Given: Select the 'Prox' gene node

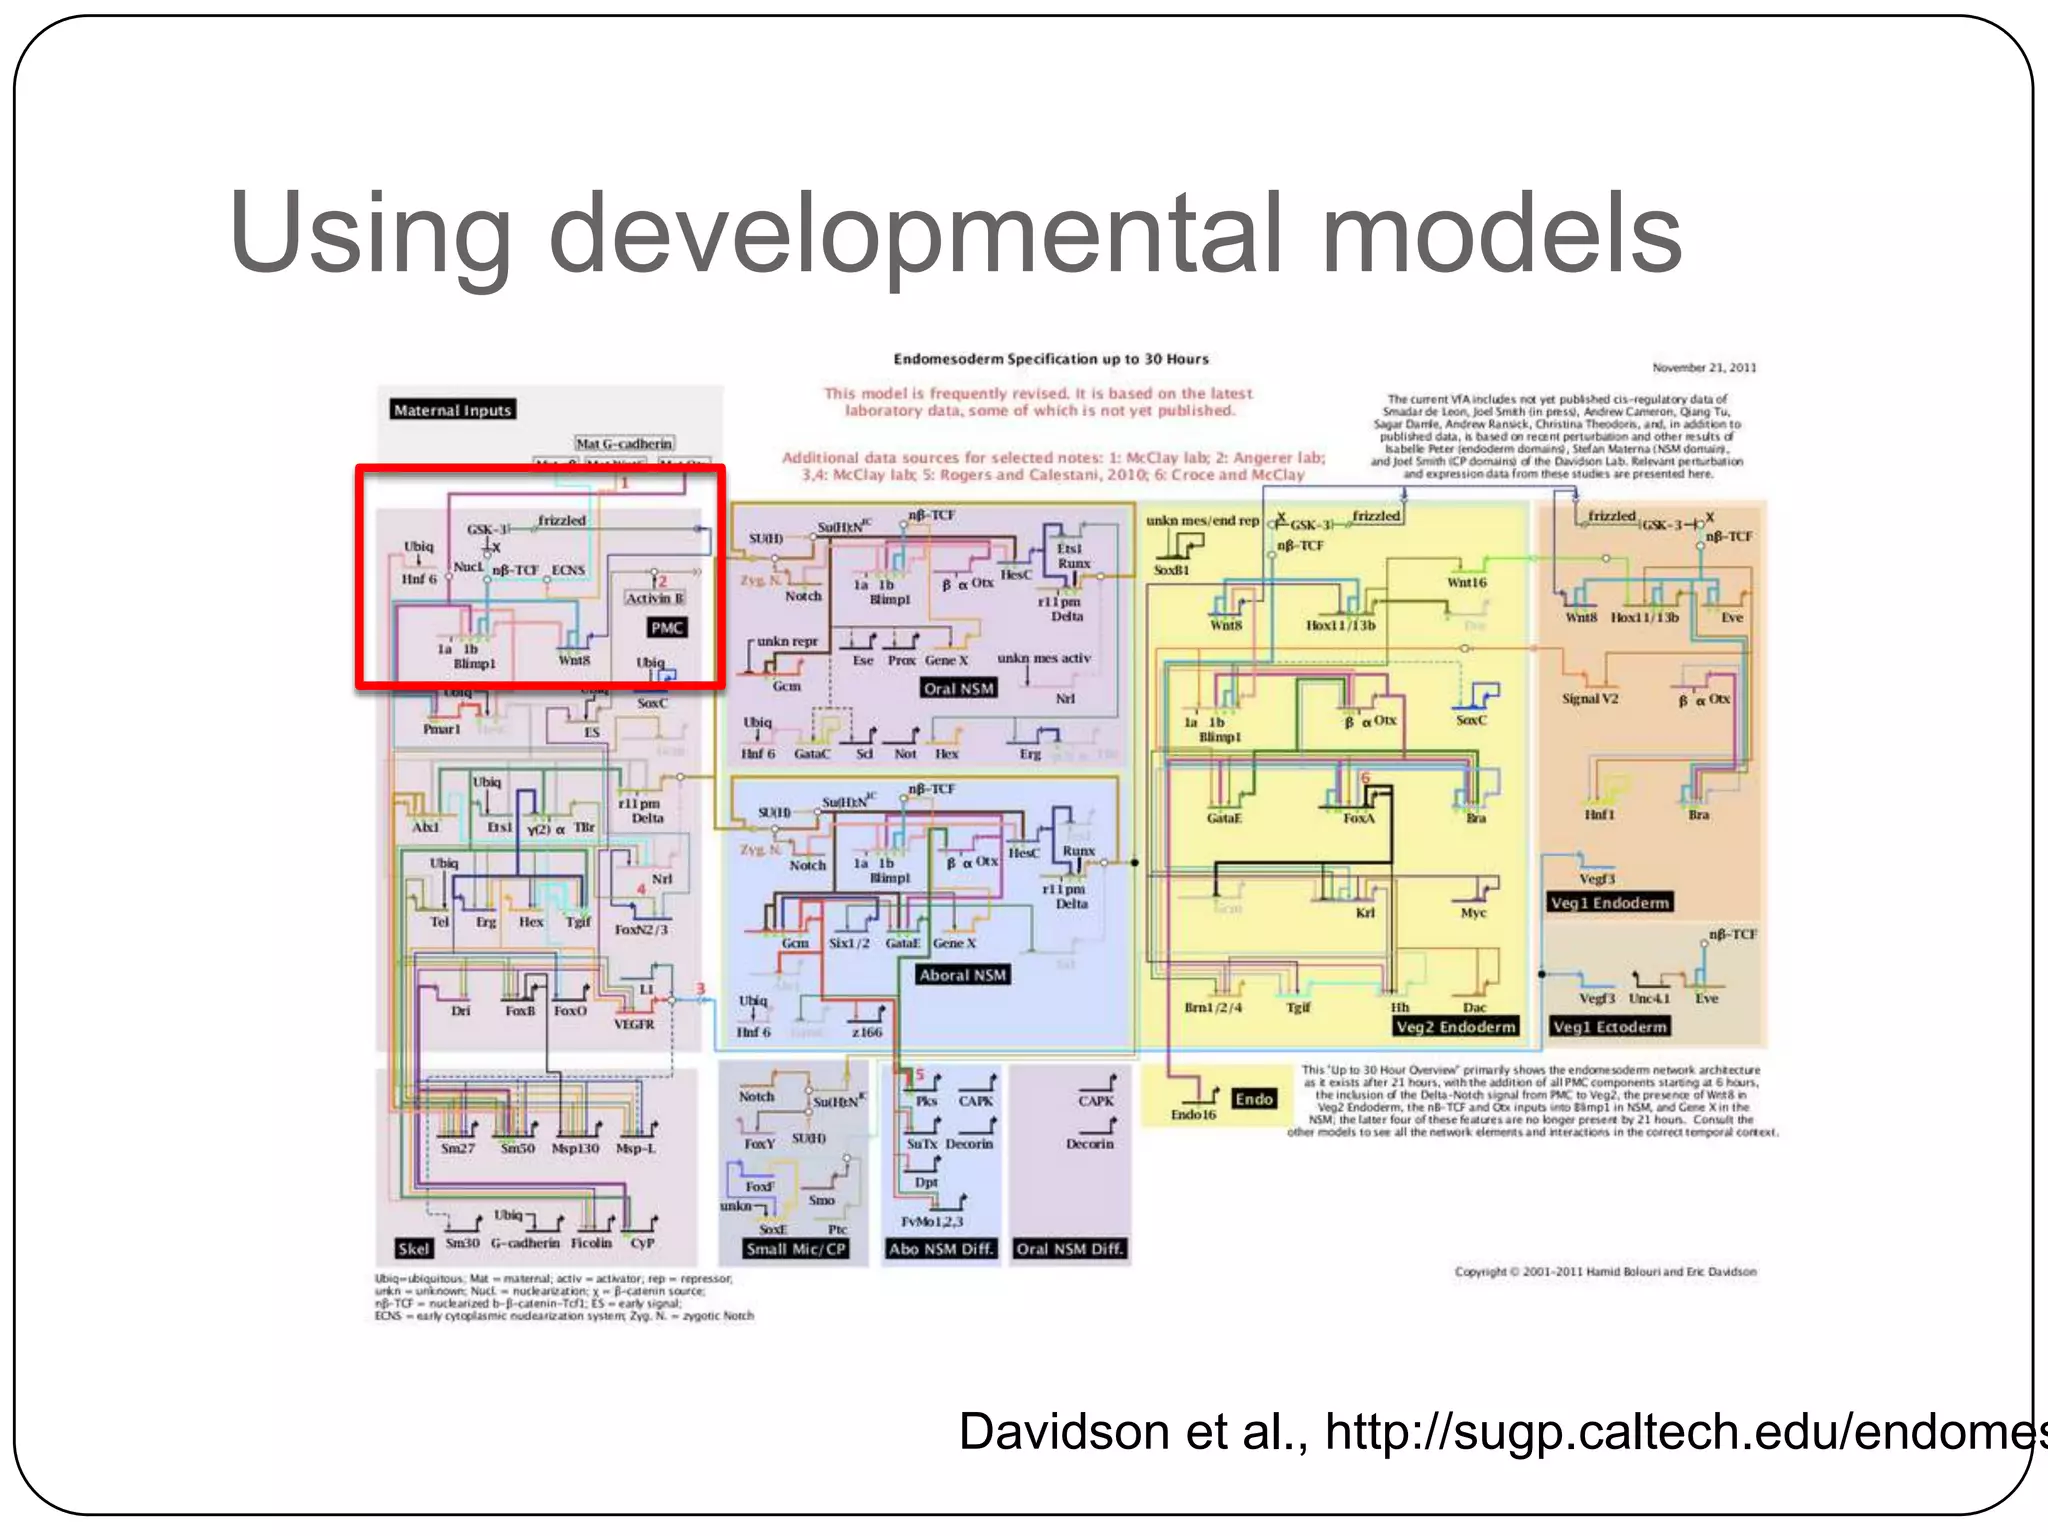Looking at the screenshot, I should (x=902, y=661).
